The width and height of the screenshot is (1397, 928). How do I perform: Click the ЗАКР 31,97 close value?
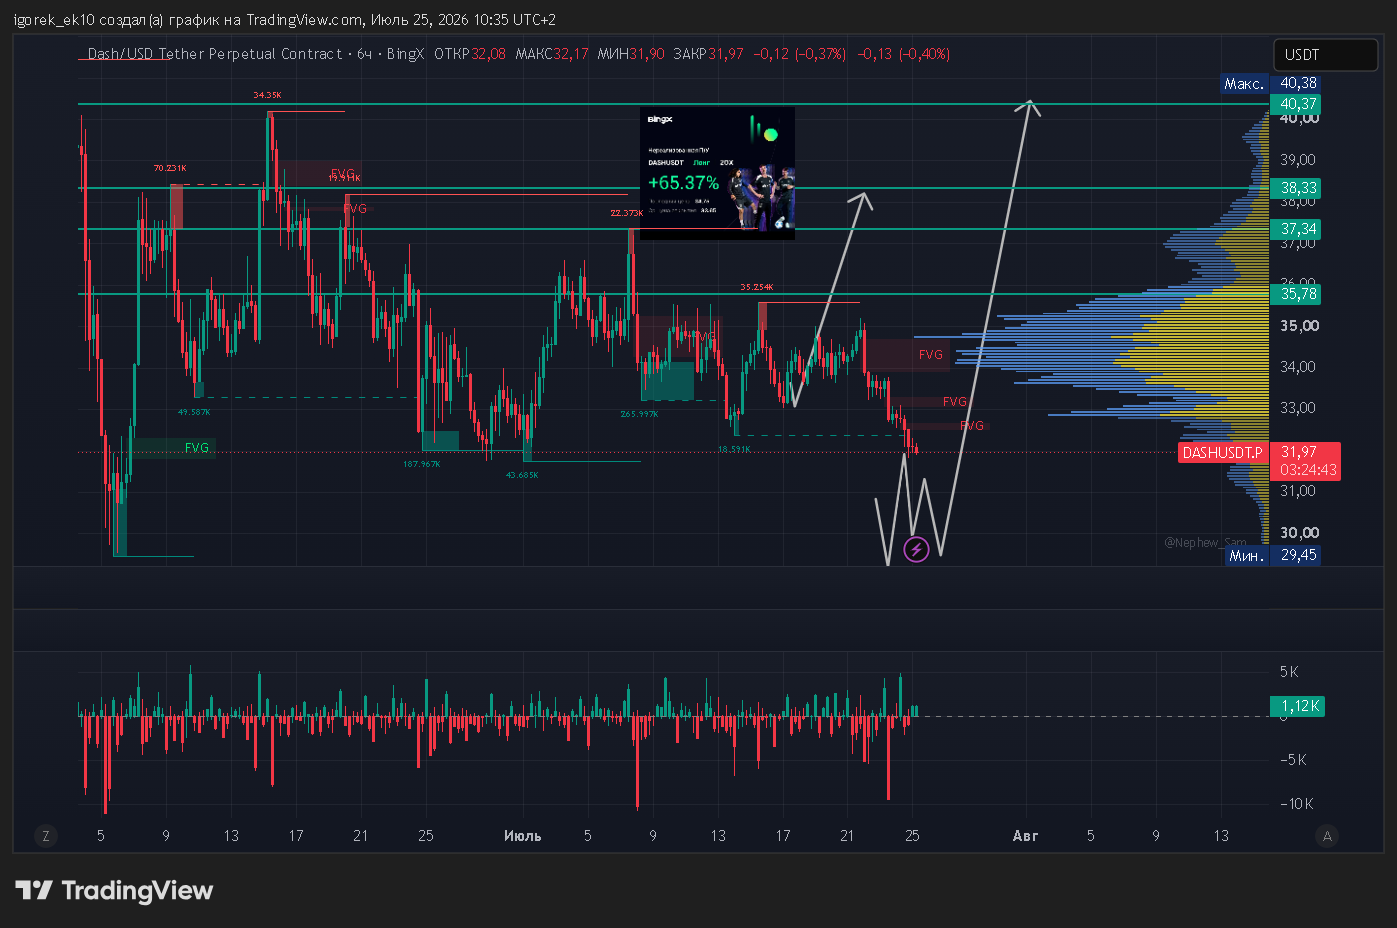709,54
